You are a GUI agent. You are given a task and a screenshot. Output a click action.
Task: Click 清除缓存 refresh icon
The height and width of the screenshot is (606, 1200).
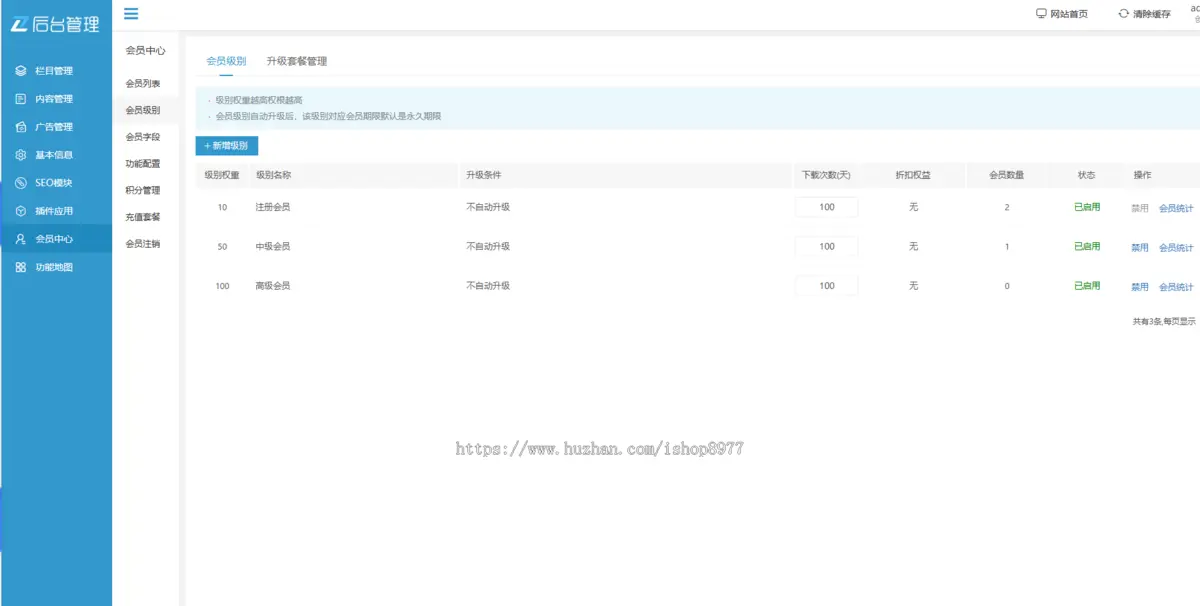[1123, 14]
